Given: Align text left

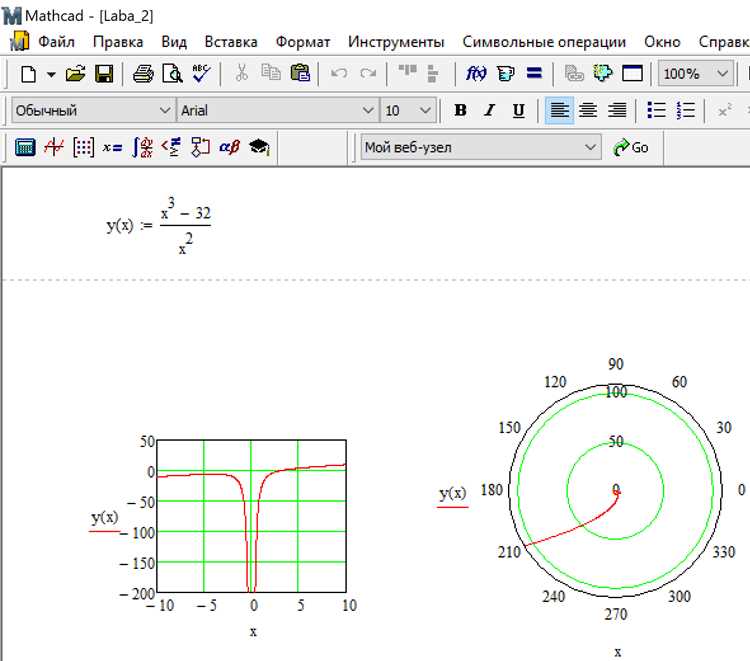Looking at the screenshot, I should 559,110.
